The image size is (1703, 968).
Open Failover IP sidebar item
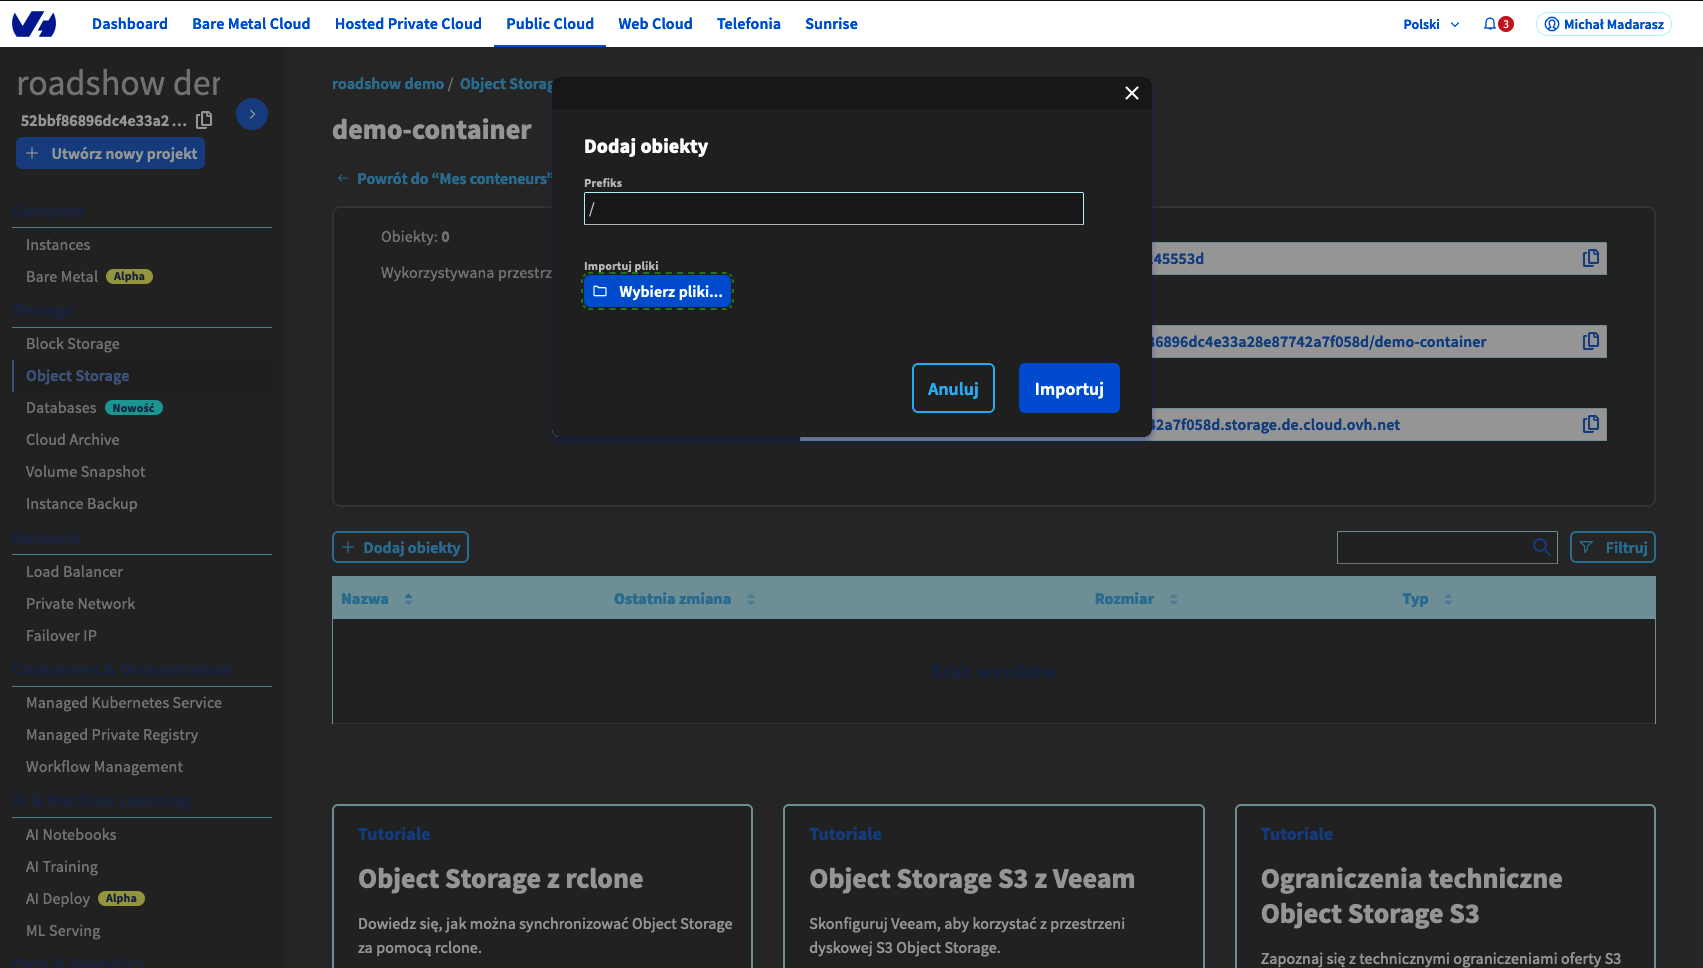click(62, 636)
